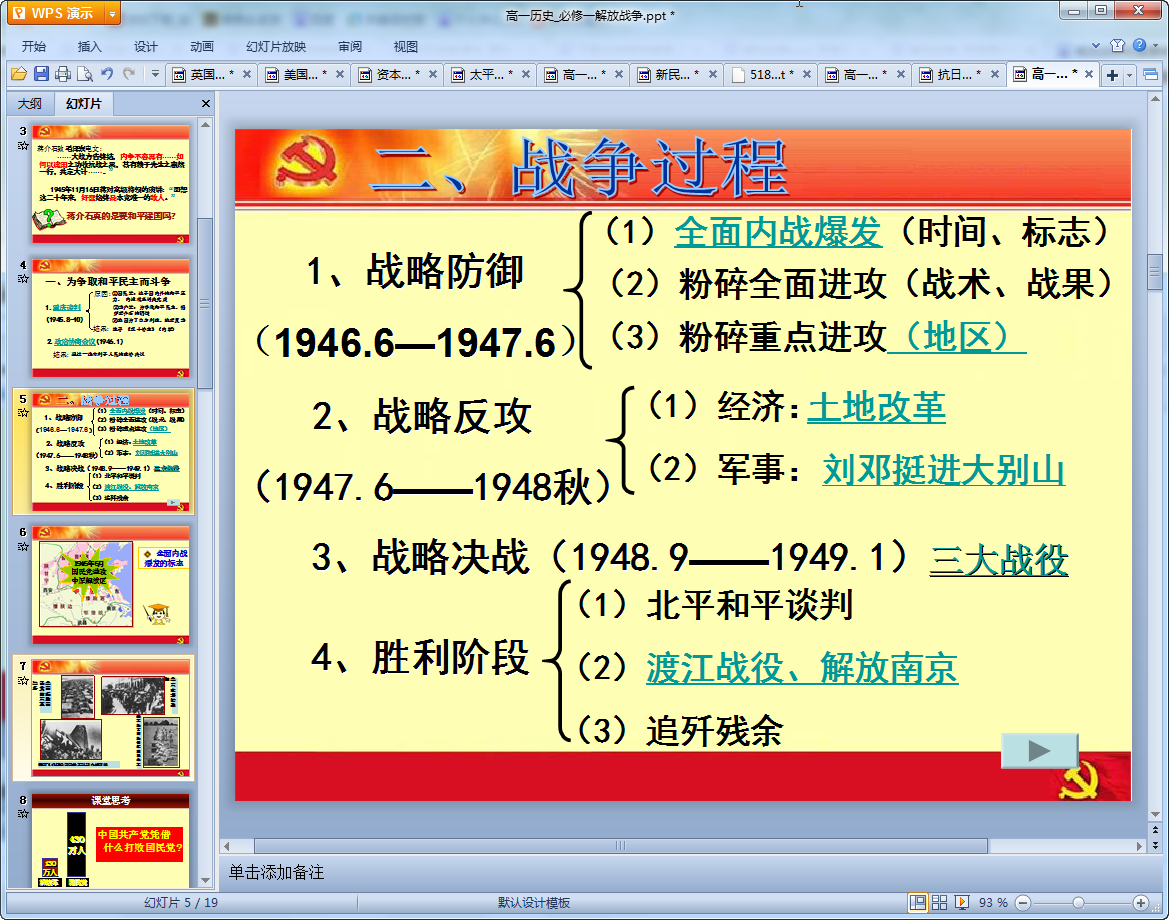Follow the 全面内战爆发 hyperlink
The height and width of the screenshot is (920, 1169).
[778, 232]
